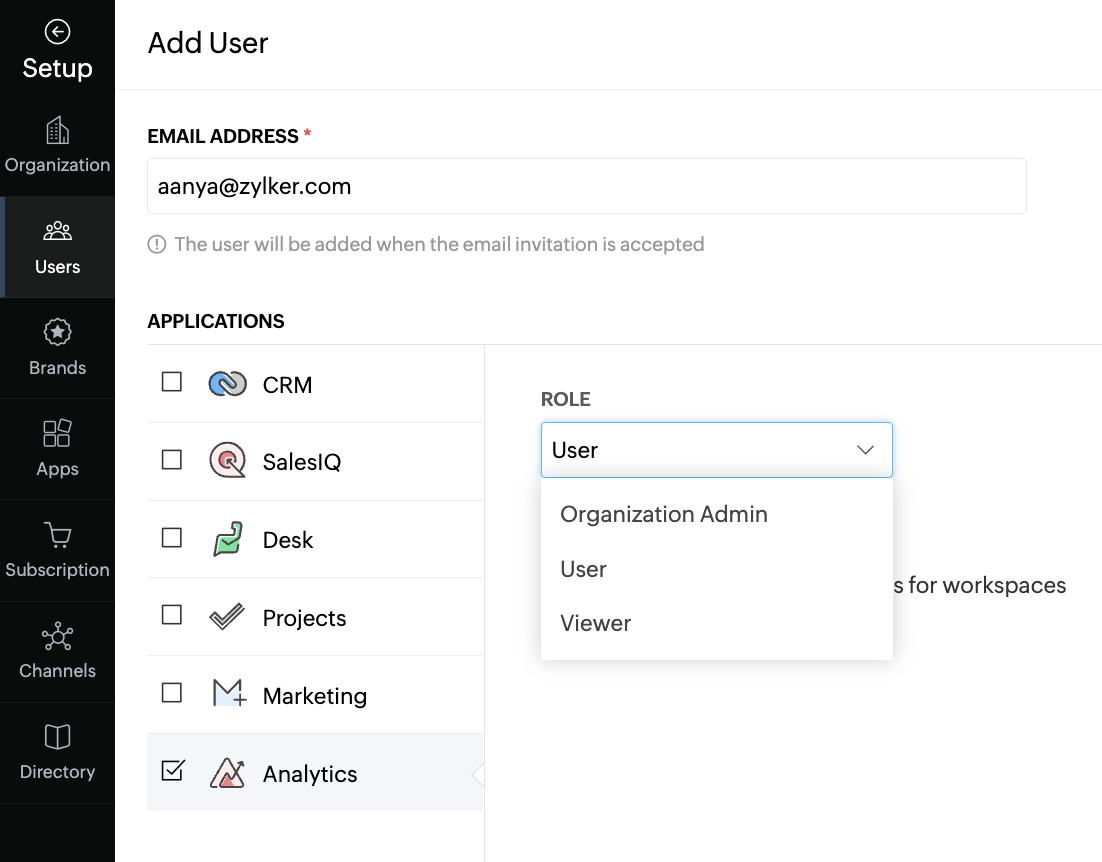
Task: Select the Users people icon
Action: [57, 230]
